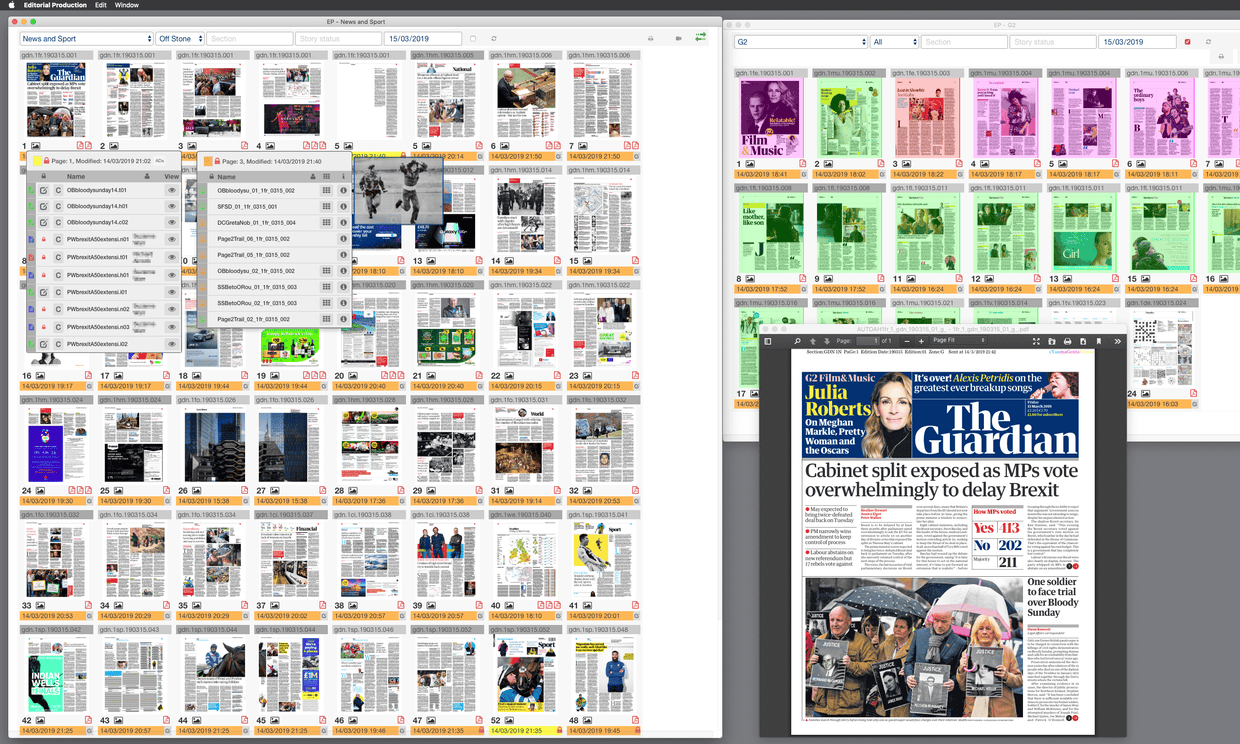Click the ADs button in page 1 popup
The image size is (1240, 744).
(x=160, y=160)
